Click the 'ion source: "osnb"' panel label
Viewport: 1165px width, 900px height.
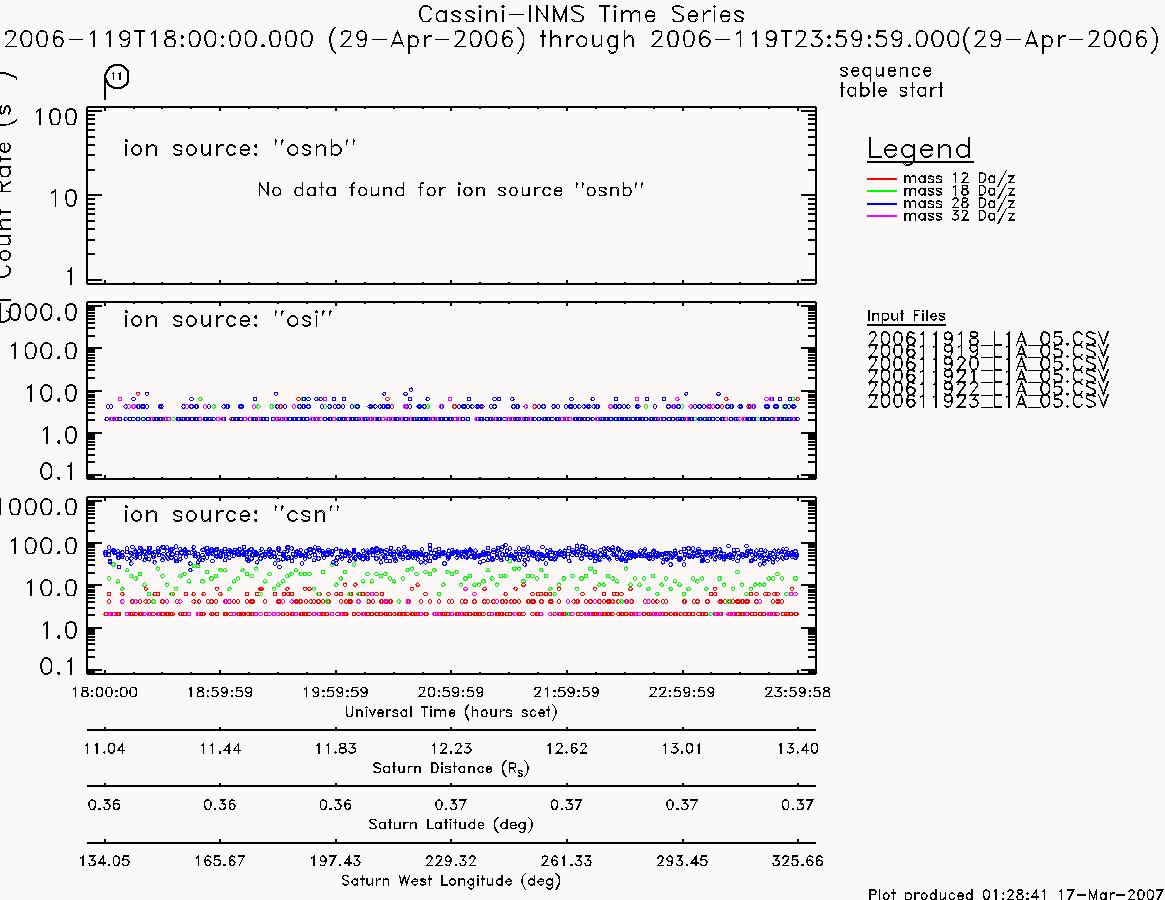(240, 148)
